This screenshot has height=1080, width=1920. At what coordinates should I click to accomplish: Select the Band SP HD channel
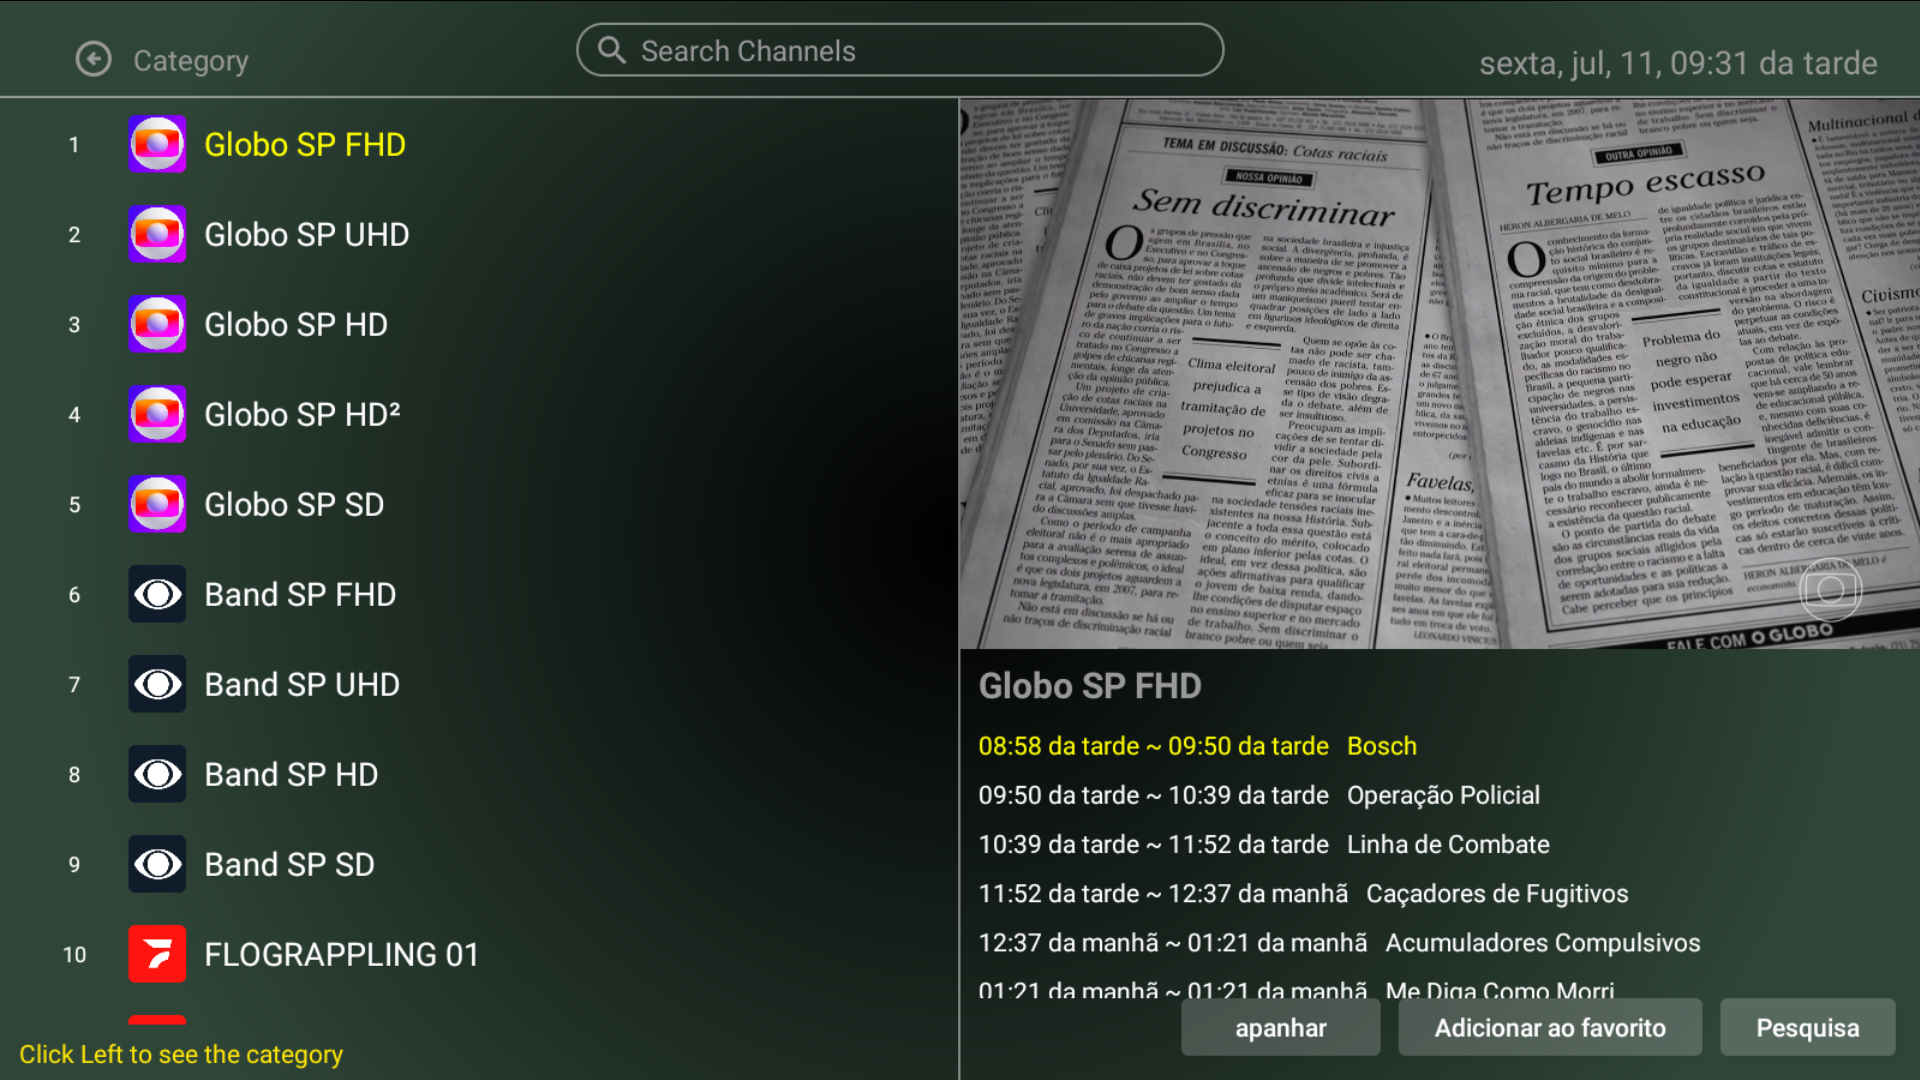tap(291, 775)
